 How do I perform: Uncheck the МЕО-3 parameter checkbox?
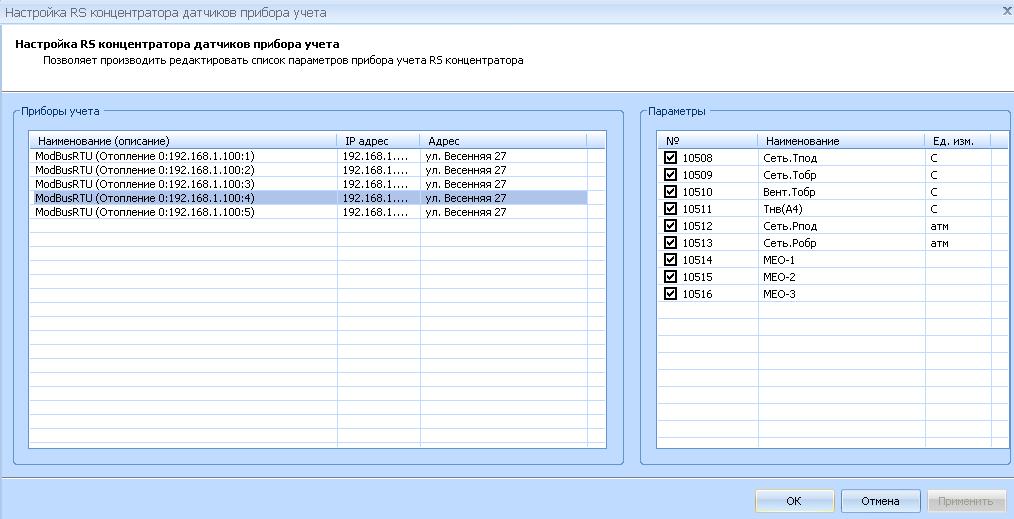670,294
